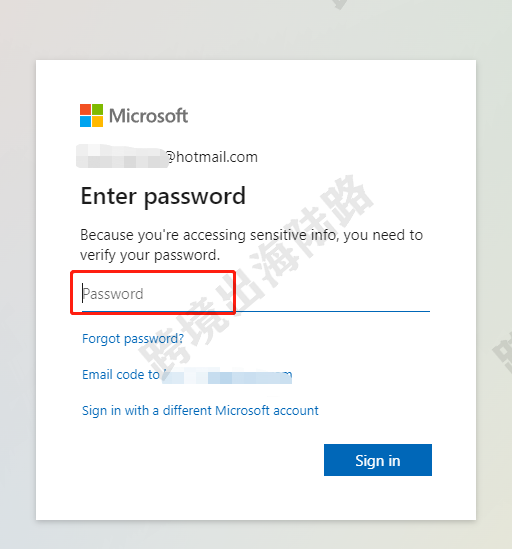Image resolution: width=512 pixels, height=549 pixels.
Task: Click the yellow square in Microsoft logo
Action: pyautogui.click(x=97, y=121)
